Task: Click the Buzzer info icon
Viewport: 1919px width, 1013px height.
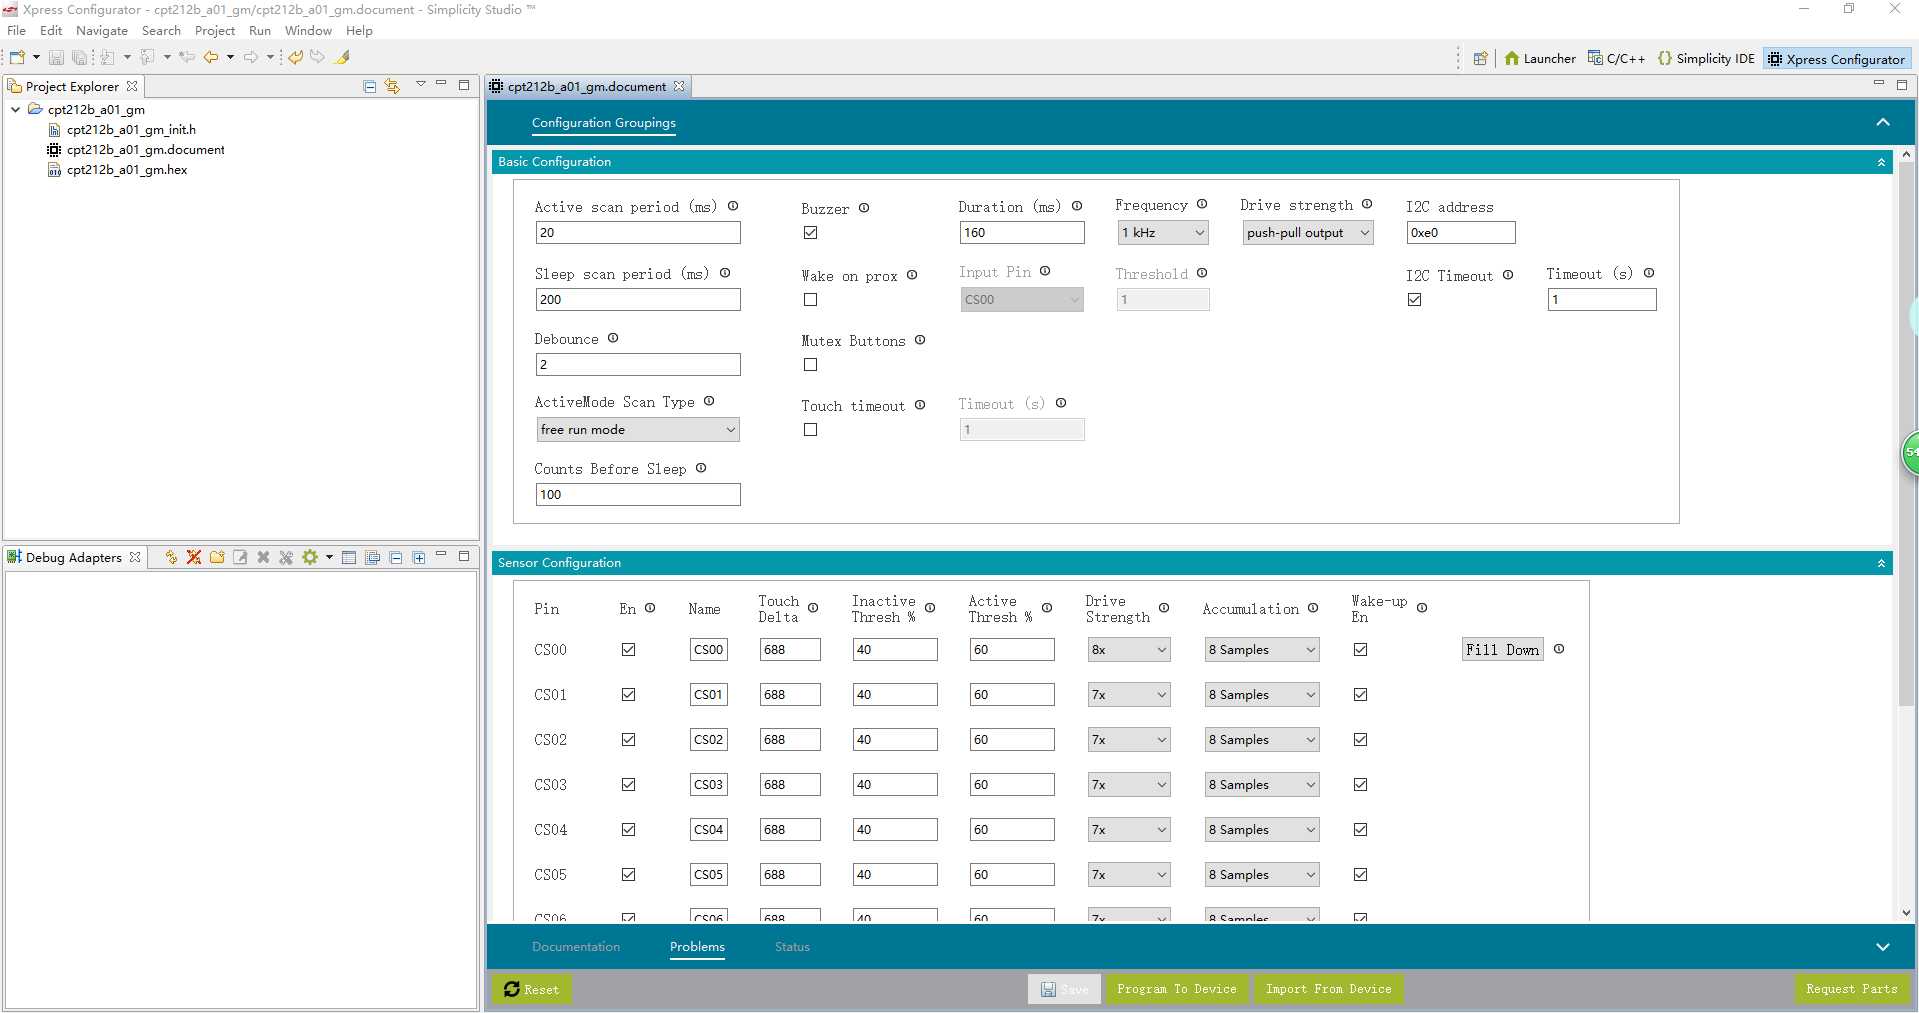Action: 864,208
